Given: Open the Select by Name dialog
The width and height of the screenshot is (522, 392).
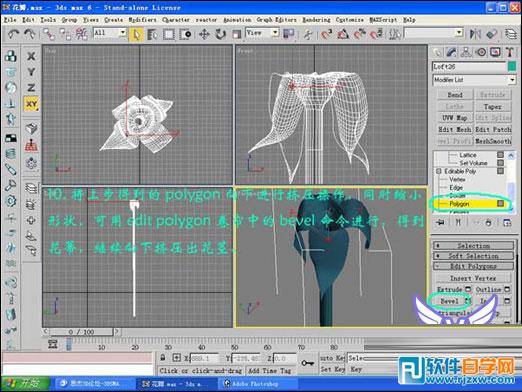Looking at the screenshot, I should pyautogui.click(x=152, y=34).
